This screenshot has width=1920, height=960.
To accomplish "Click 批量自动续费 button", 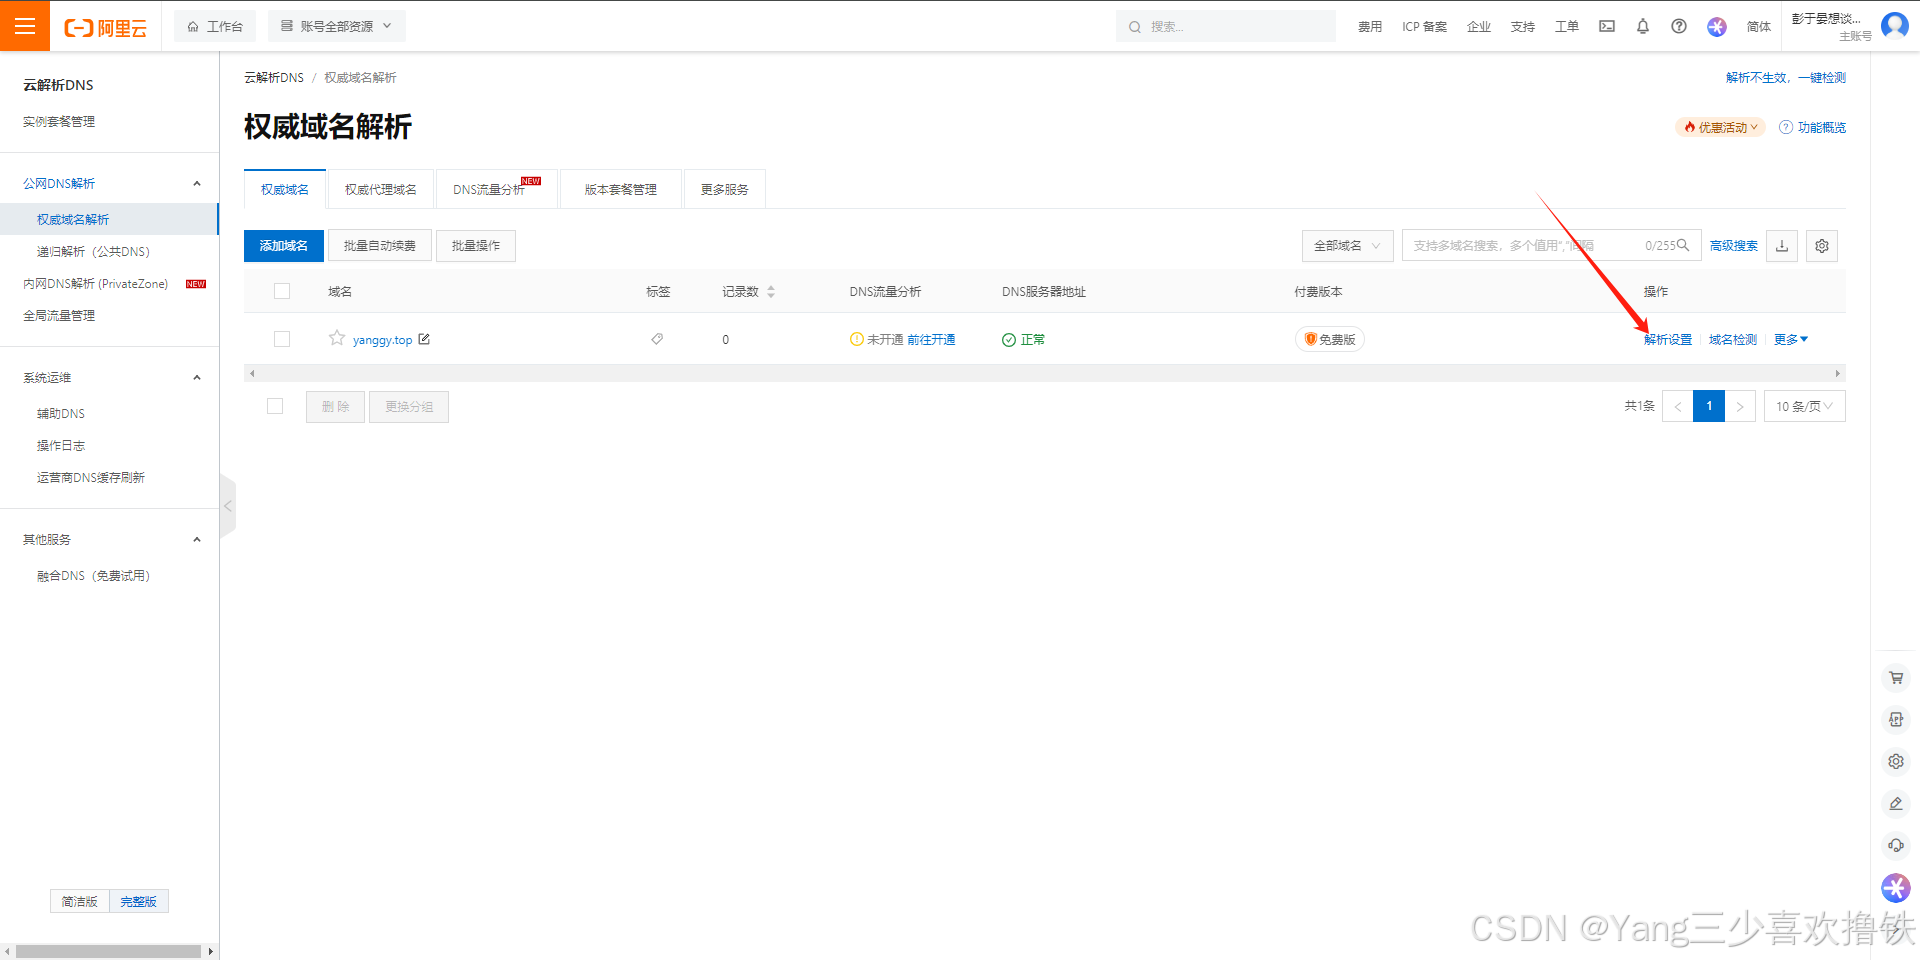I will [x=380, y=246].
